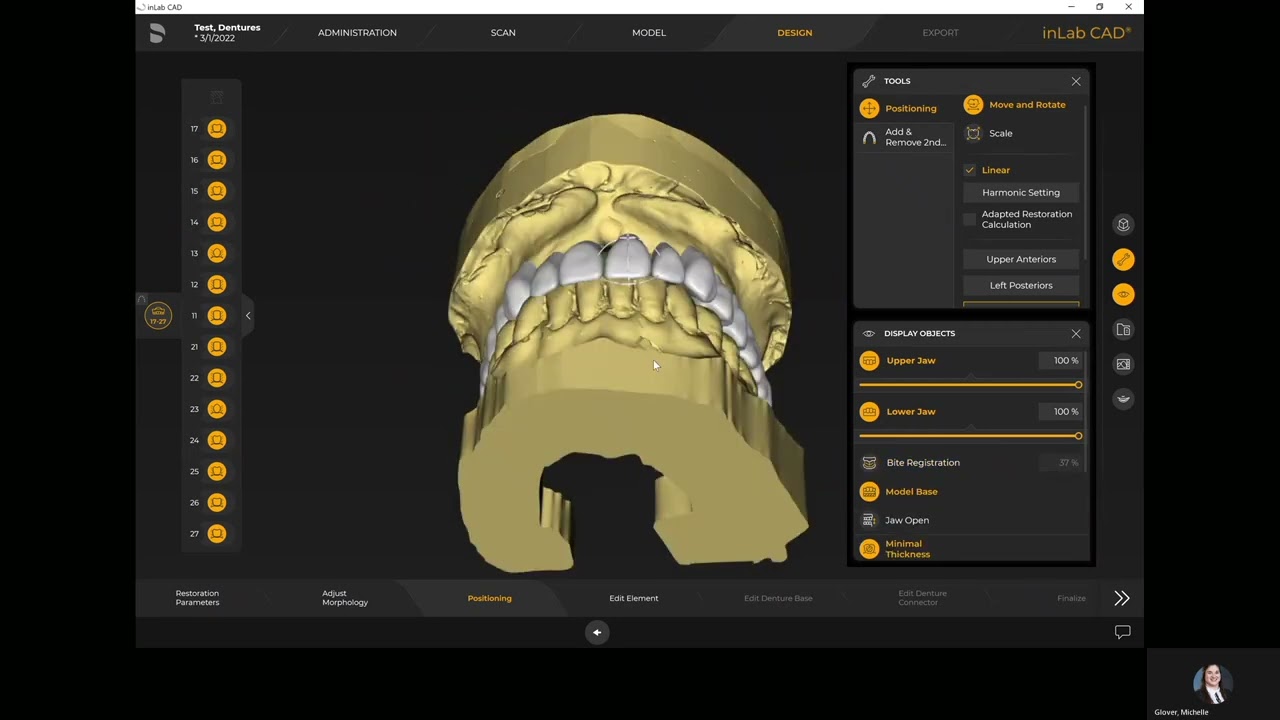Choose the Move and Rotate tool
Image resolution: width=1280 pixels, height=720 pixels.
(x=1016, y=105)
